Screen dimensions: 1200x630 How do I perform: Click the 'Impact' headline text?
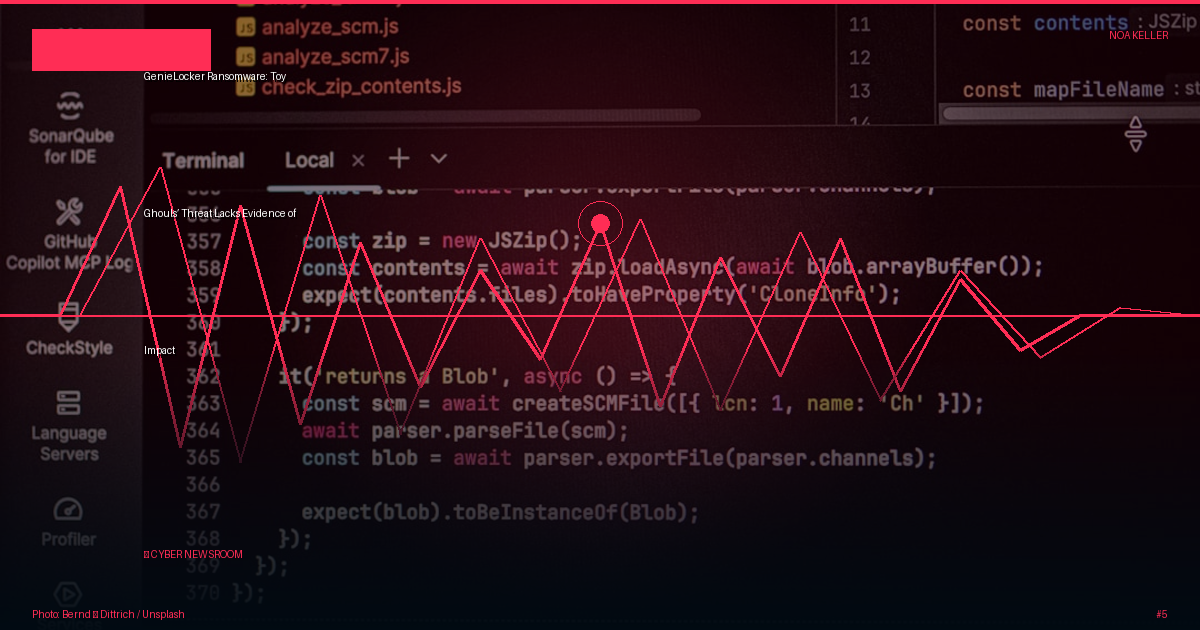tap(159, 350)
